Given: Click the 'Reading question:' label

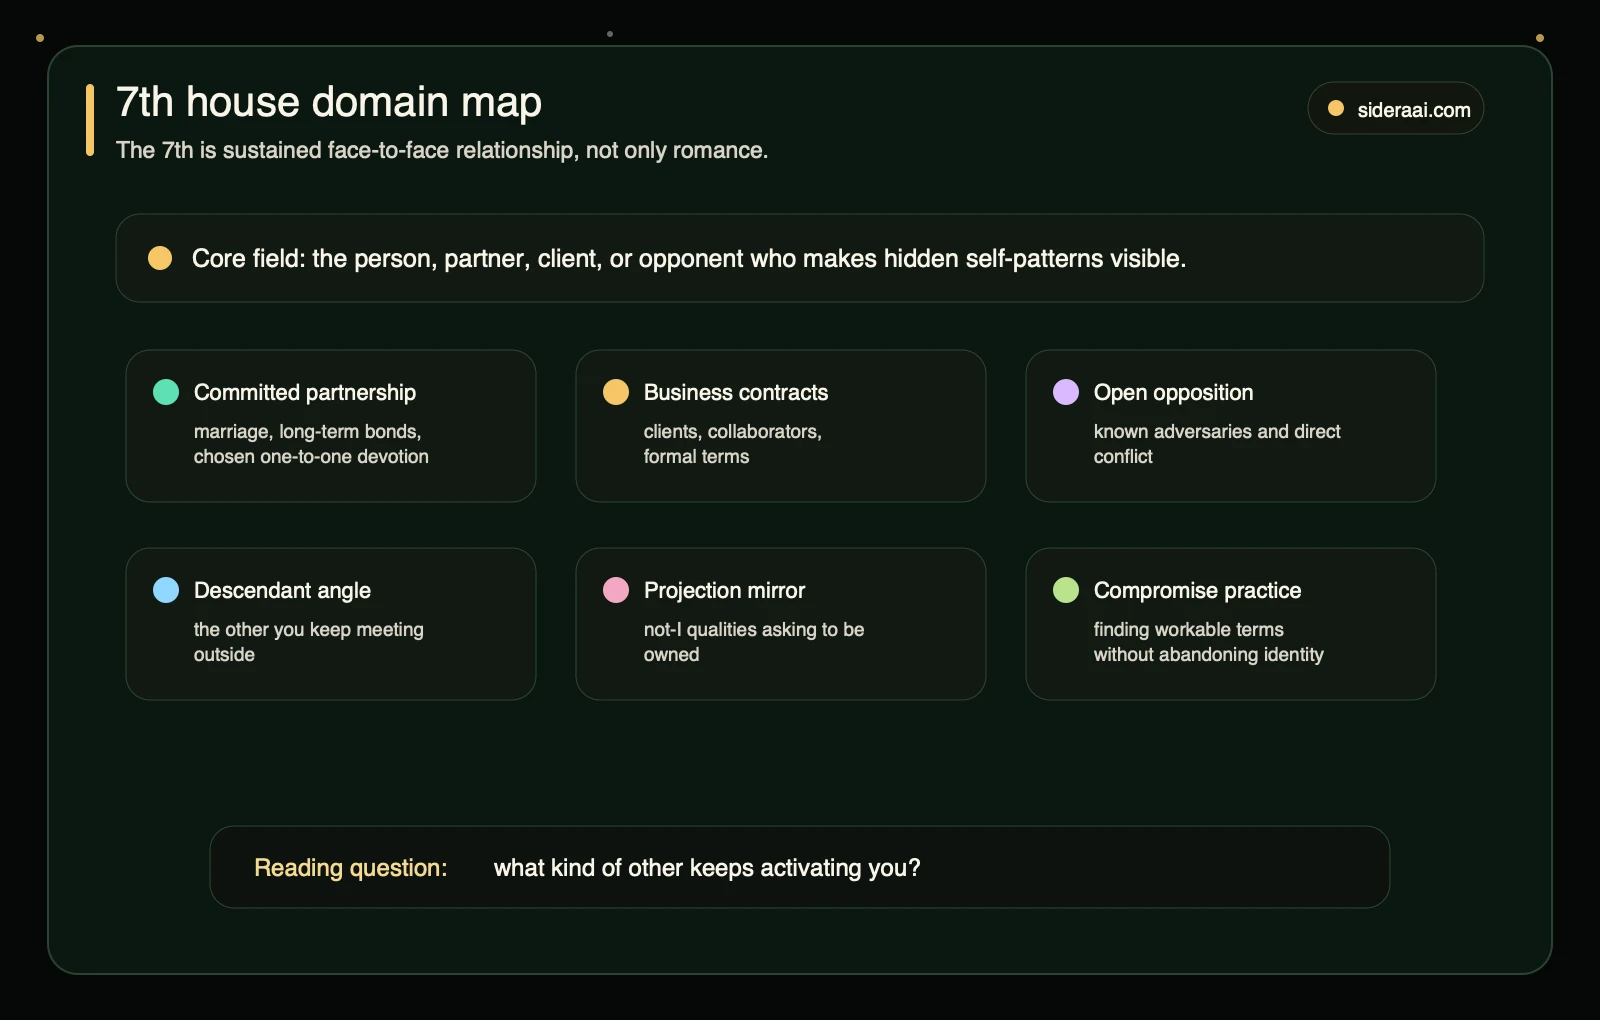Looking at the screenshot, I should coord(351,868).
